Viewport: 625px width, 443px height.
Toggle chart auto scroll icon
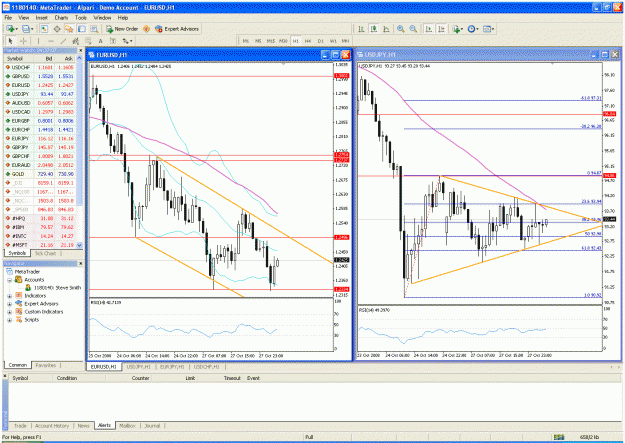429,29
